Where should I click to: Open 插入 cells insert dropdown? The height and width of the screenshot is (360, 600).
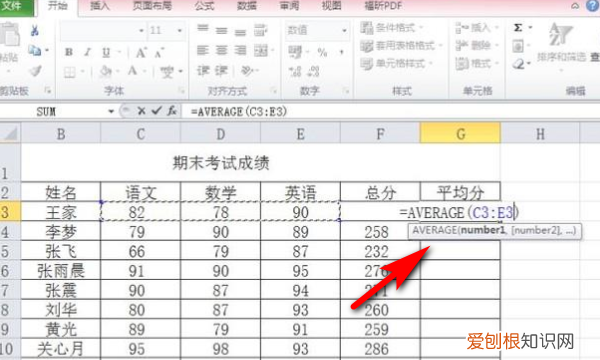(x=477, y=28)
